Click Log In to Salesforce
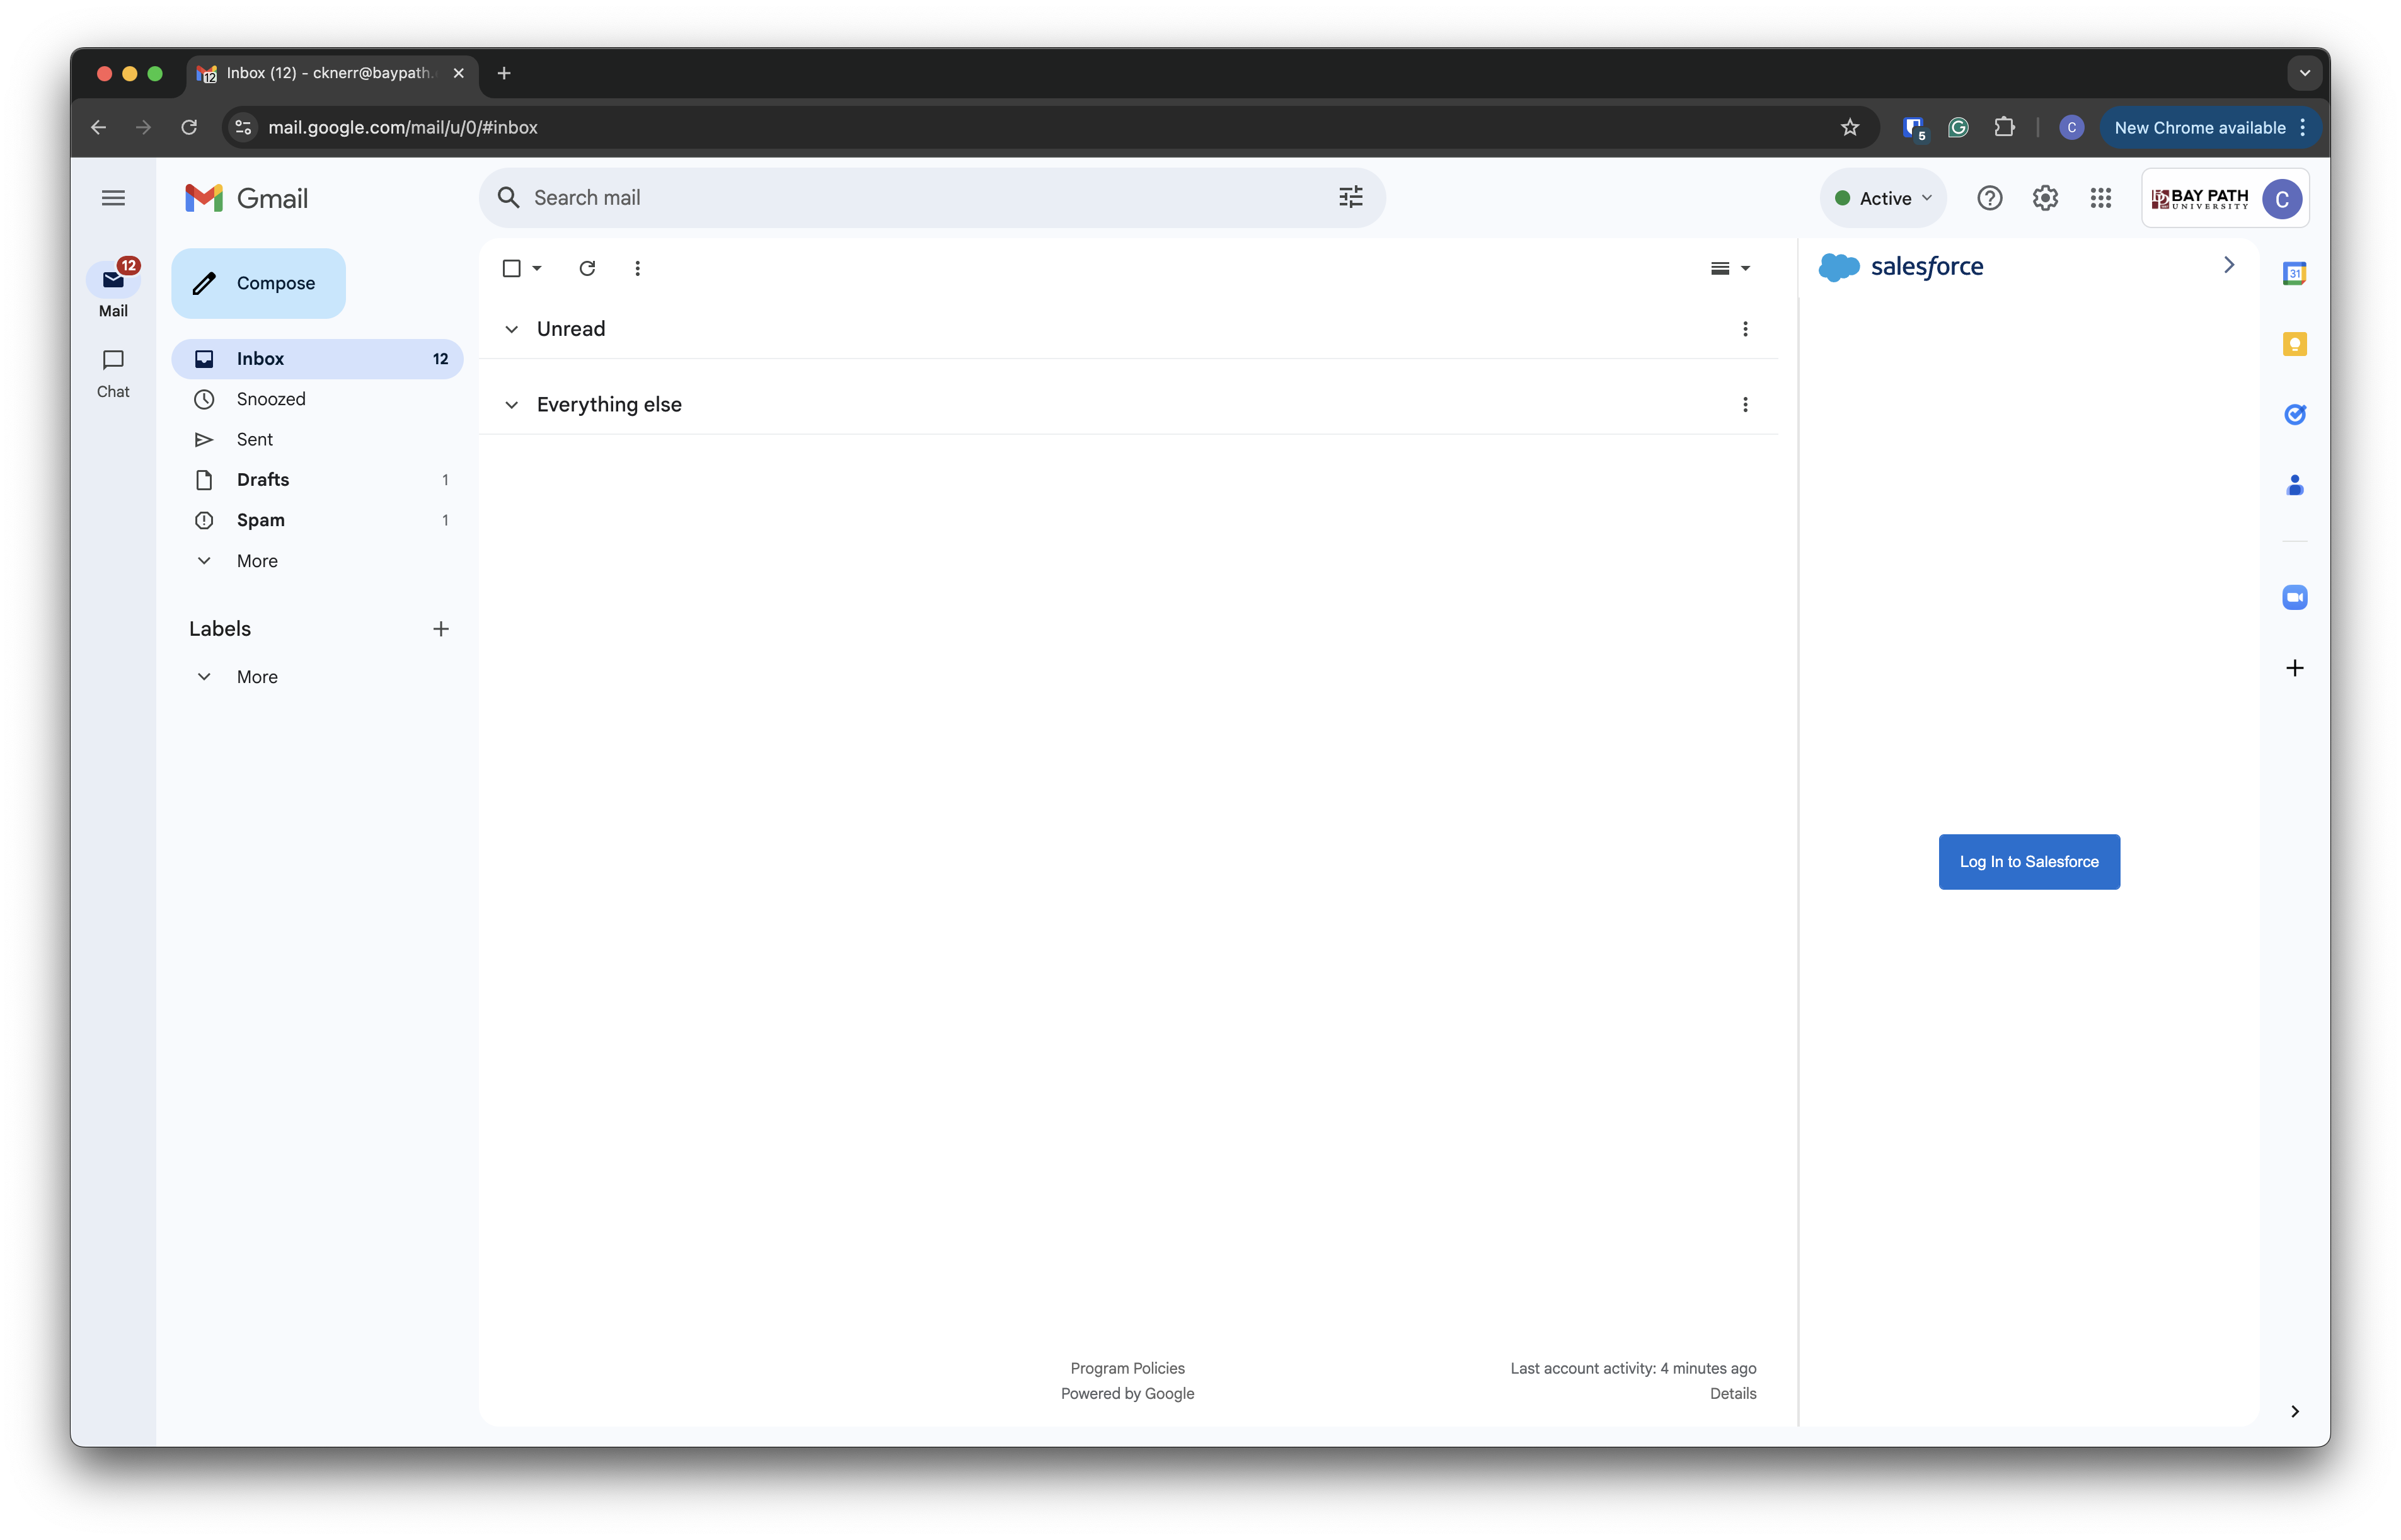 [x=2028, y=862]
